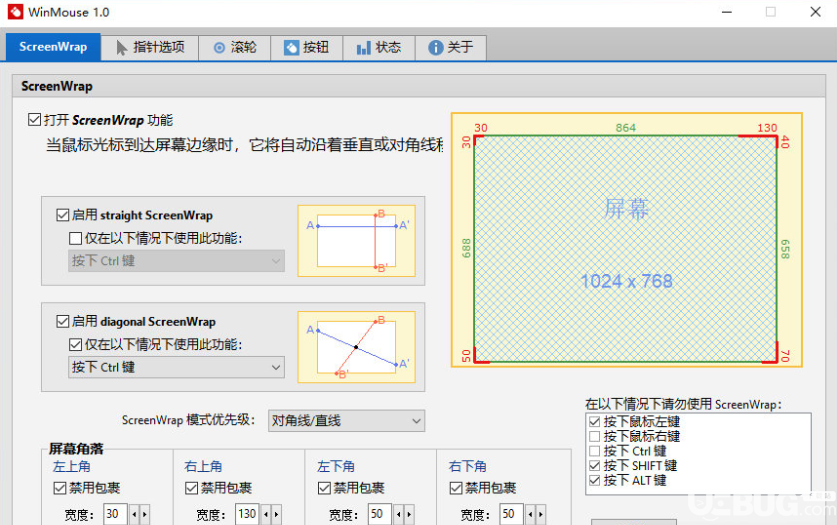Screen dimensions: 837x525
Task: Select the ScreenWrap tab
Action: (53, 47)
